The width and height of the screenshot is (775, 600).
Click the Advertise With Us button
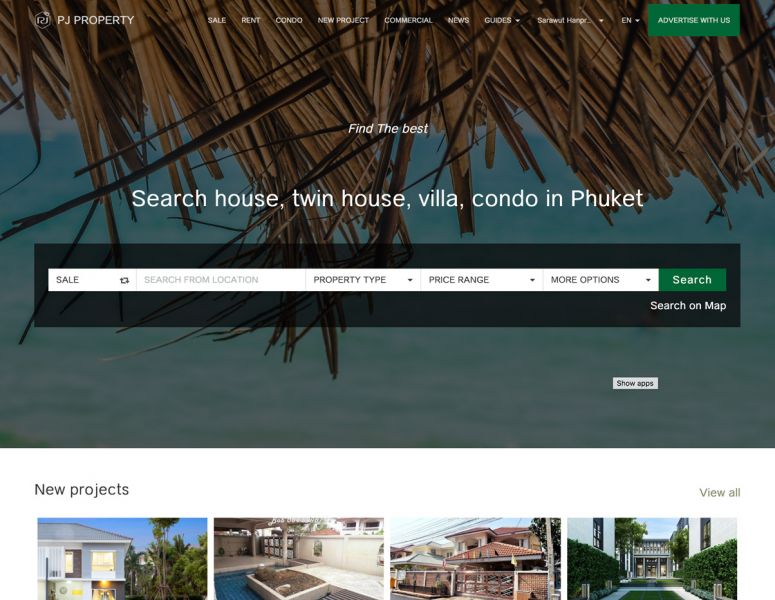693,20
